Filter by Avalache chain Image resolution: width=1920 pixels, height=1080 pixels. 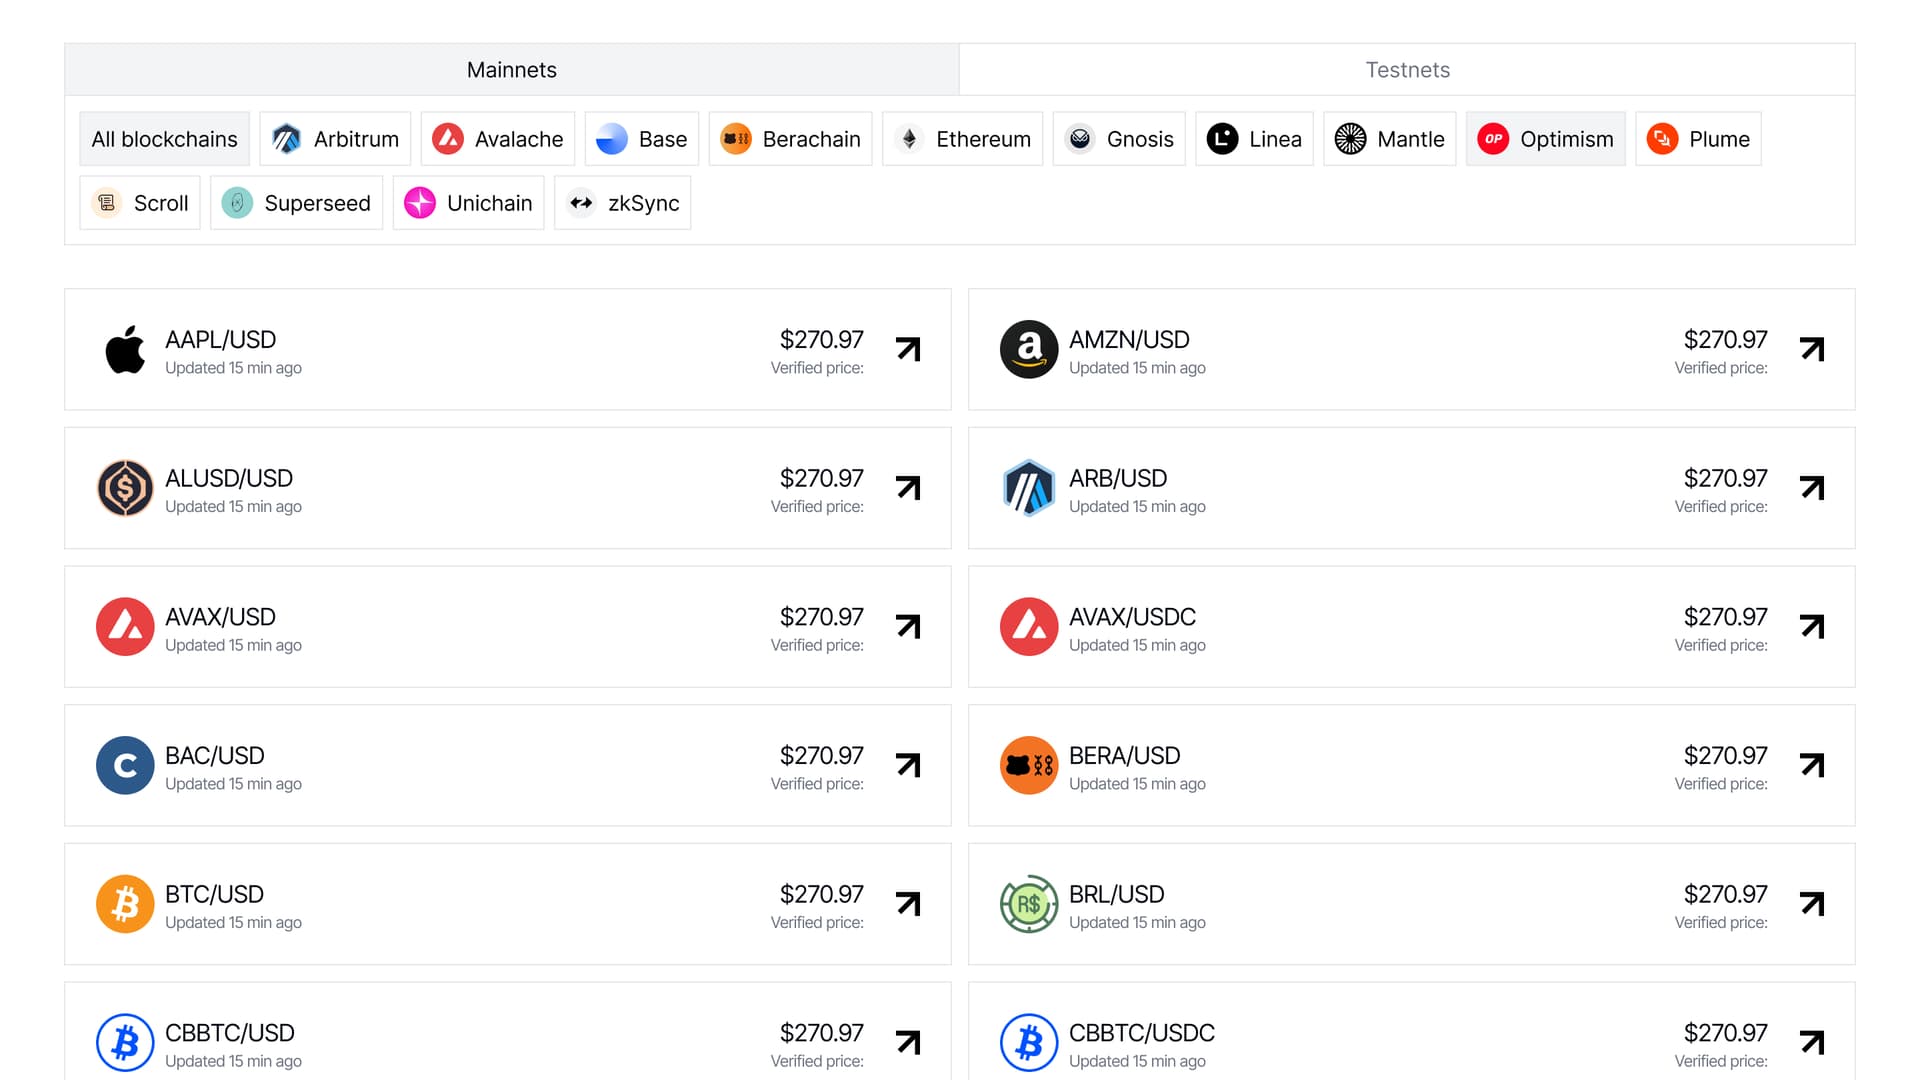point(498,139)
